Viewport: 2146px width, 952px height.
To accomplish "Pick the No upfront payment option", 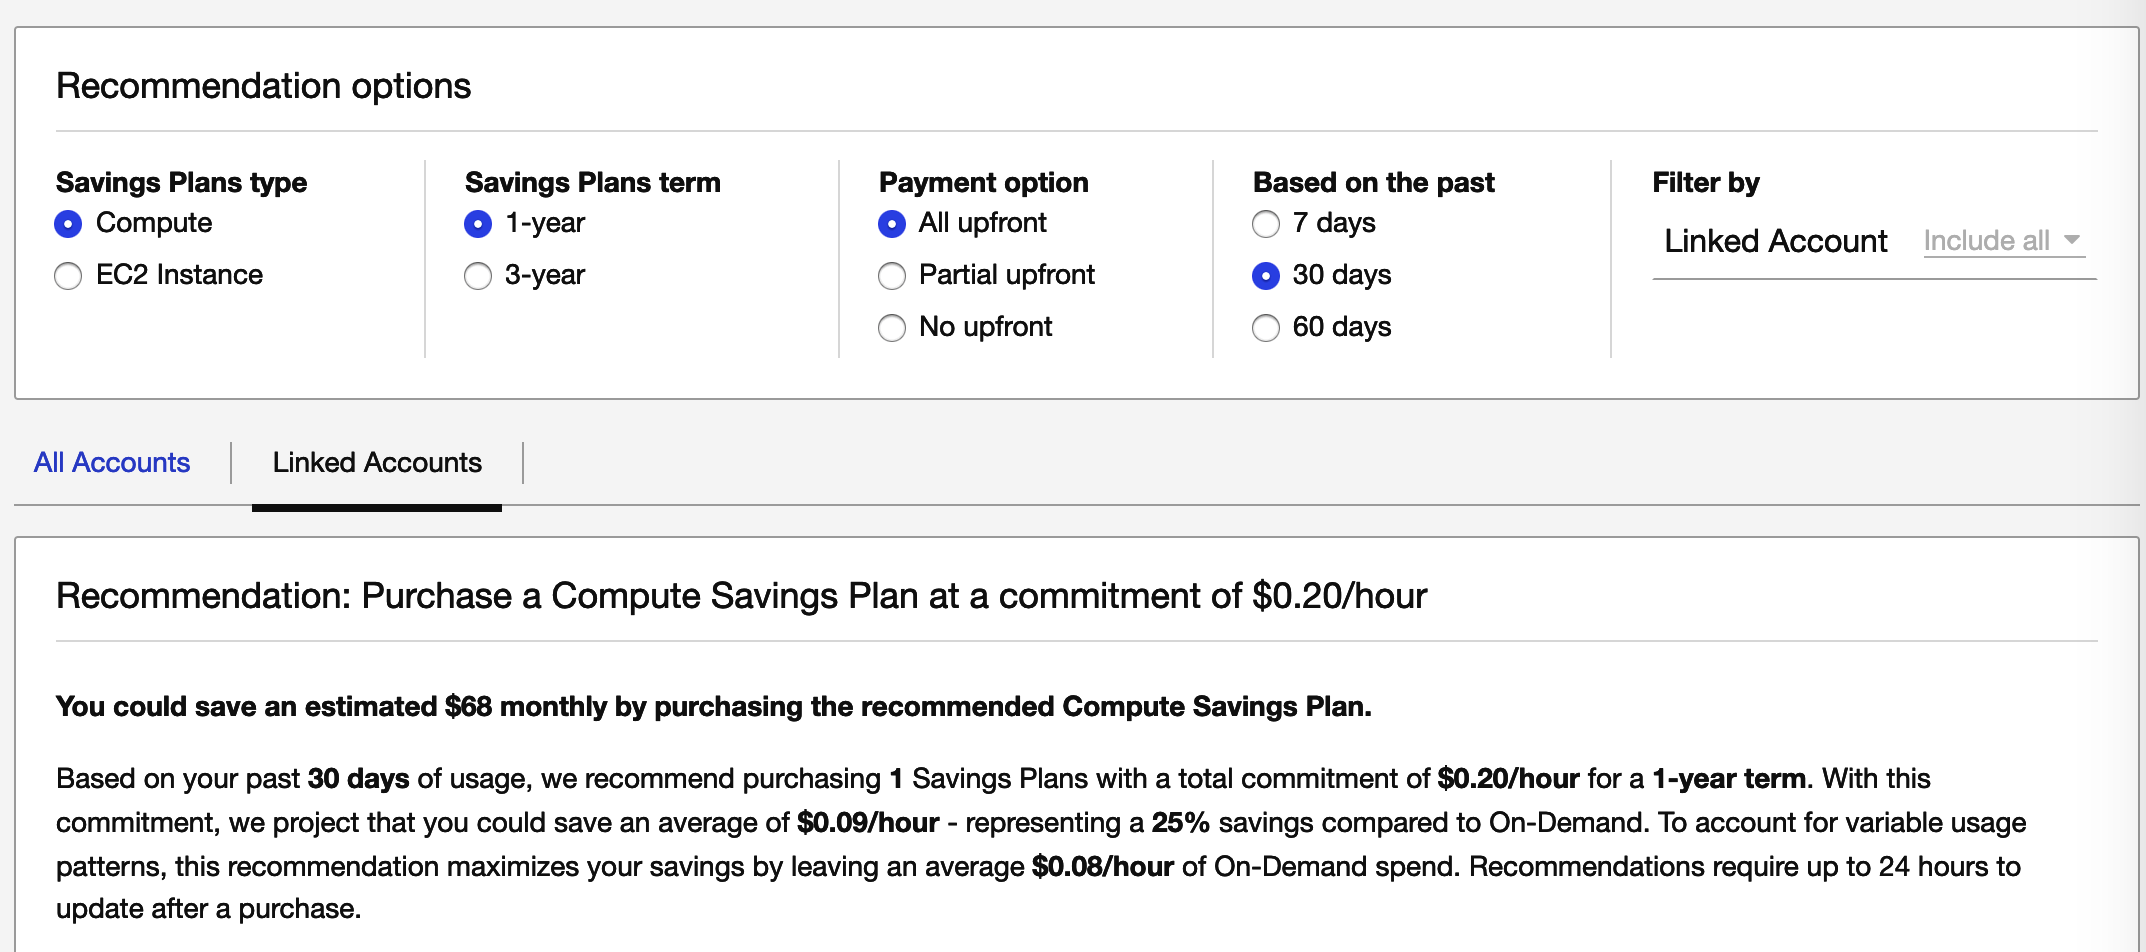I will click(x=891, y=328).
